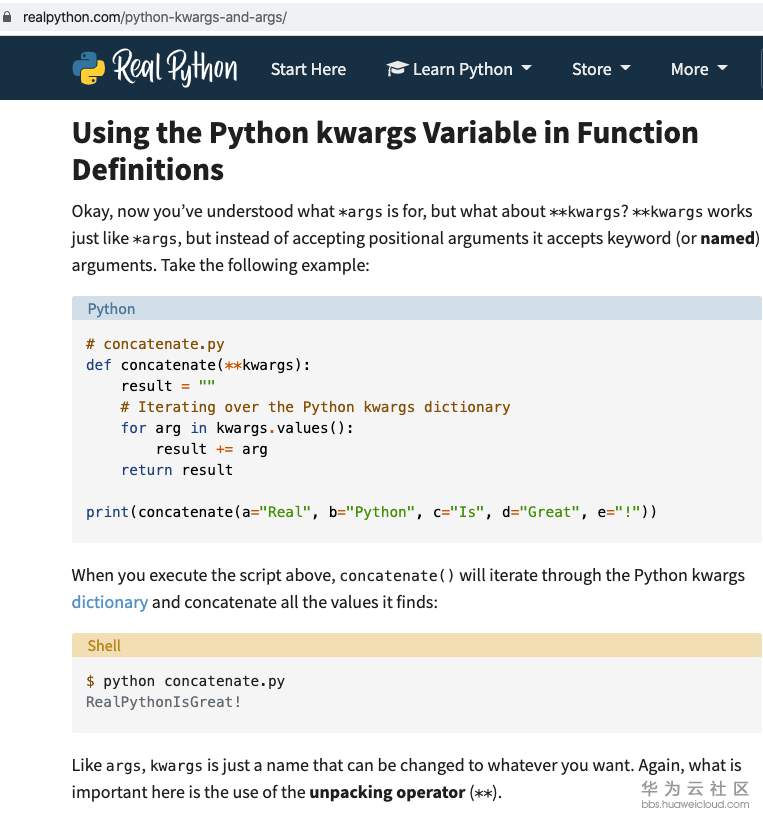Click the python concatenate.py shell command

click(194, 681)
